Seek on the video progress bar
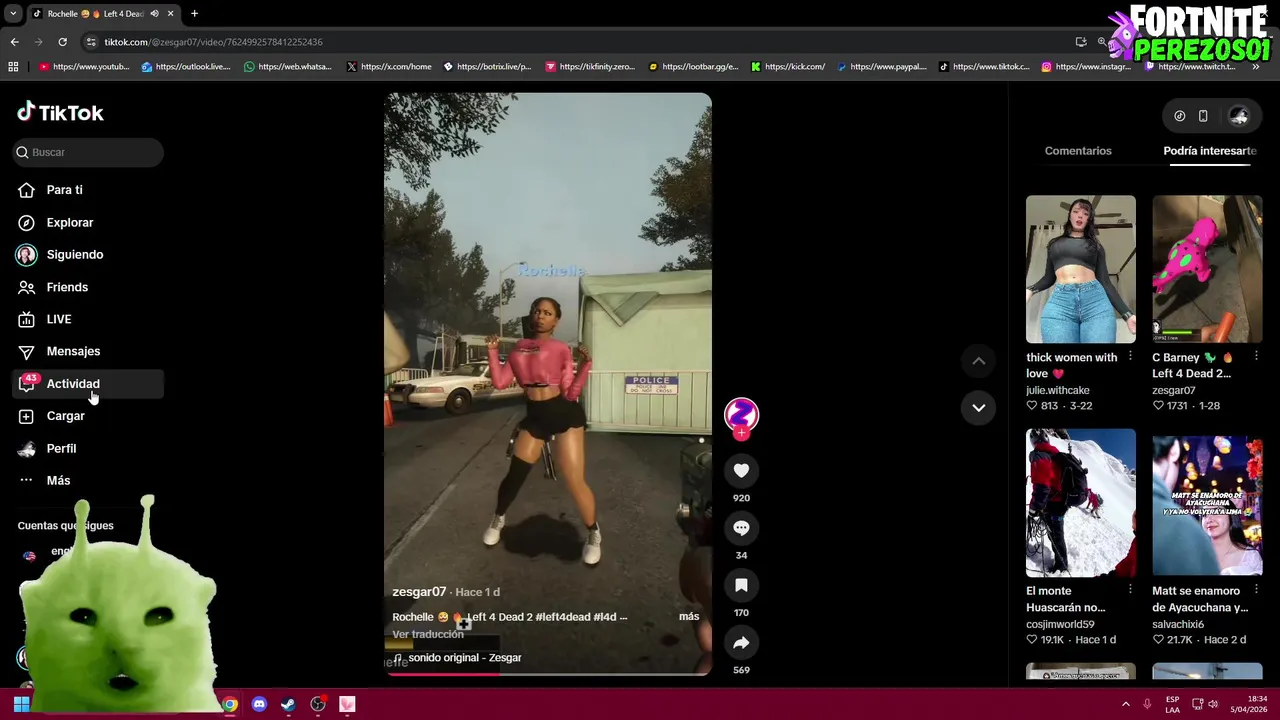The image size is (1280, 720). click(x=548, y=673)
